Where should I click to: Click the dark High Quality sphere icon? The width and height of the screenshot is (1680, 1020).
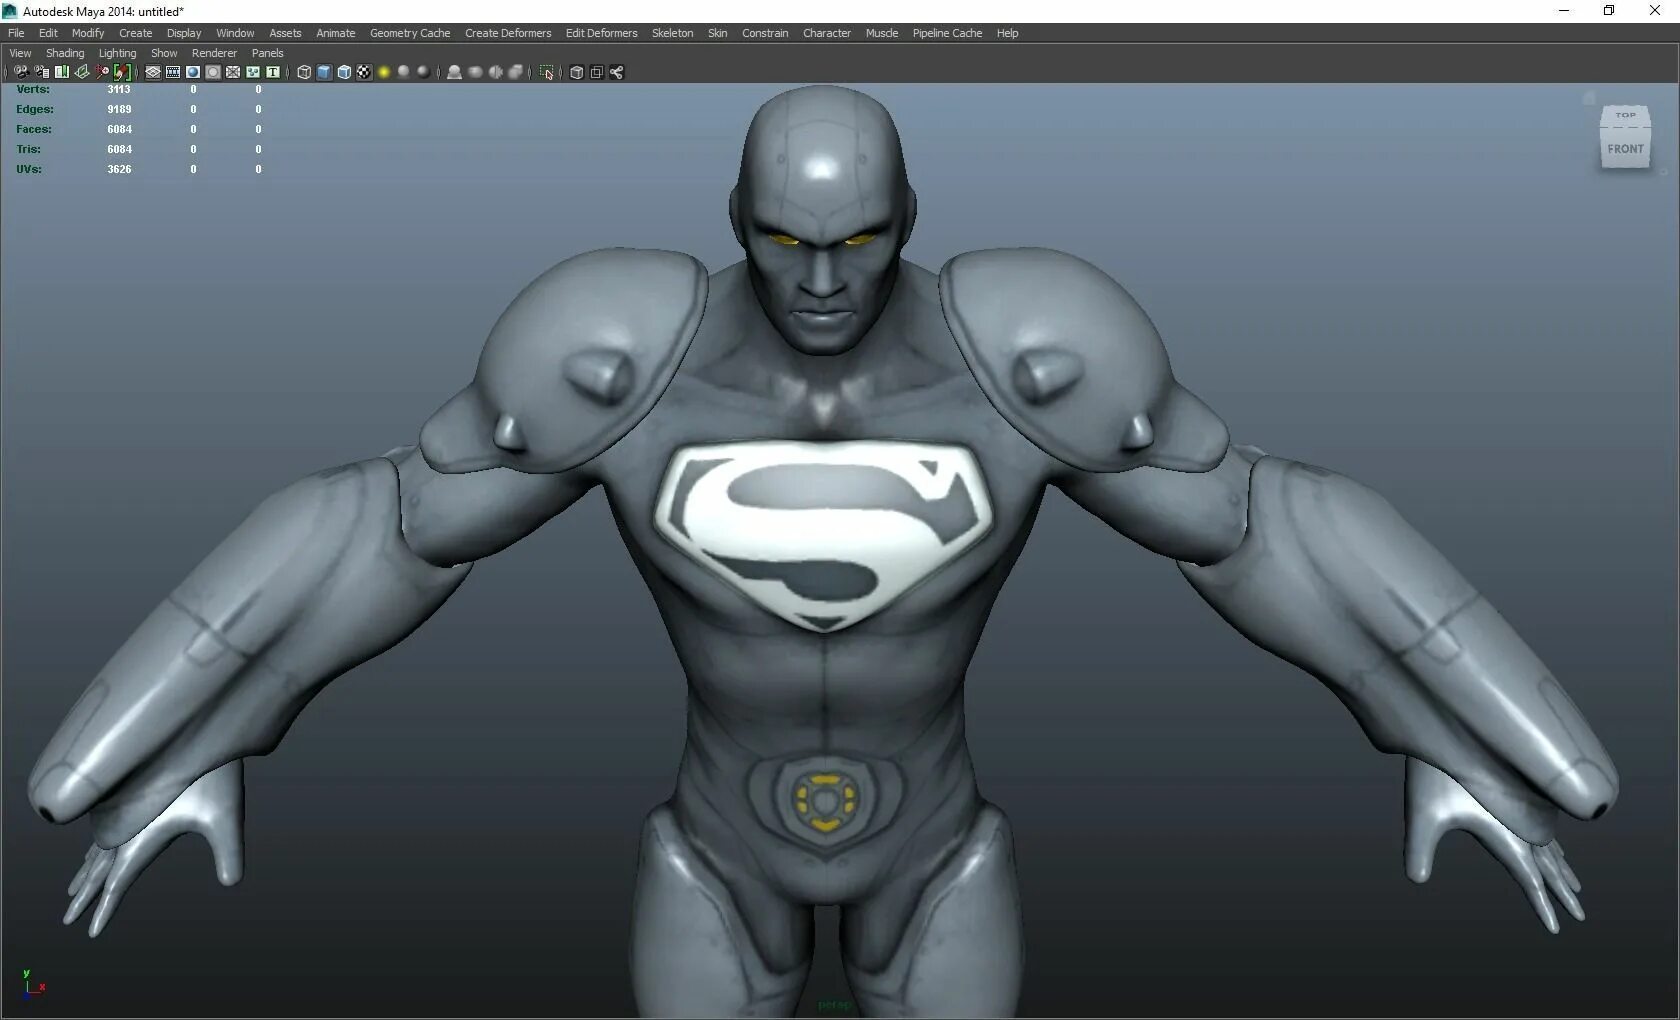[423, 72]
